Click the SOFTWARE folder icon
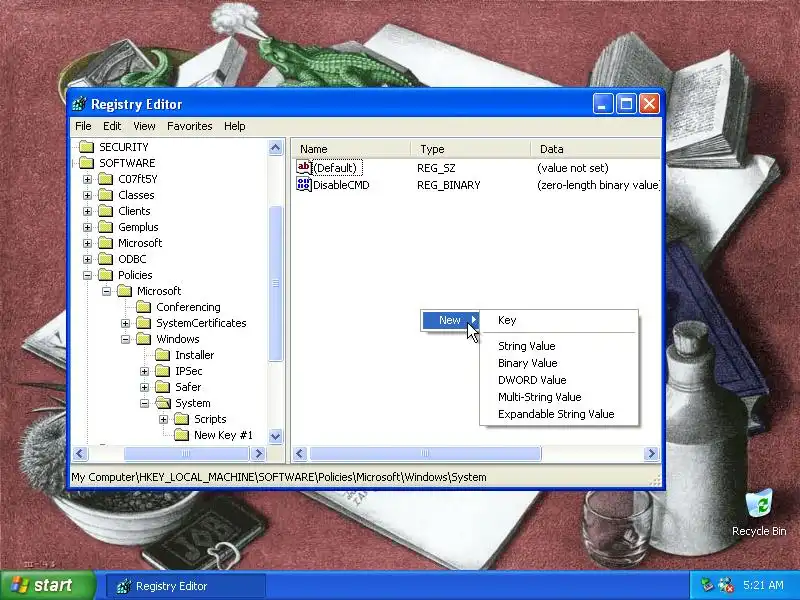Screen dimensions: 800x600 point(87,163)
